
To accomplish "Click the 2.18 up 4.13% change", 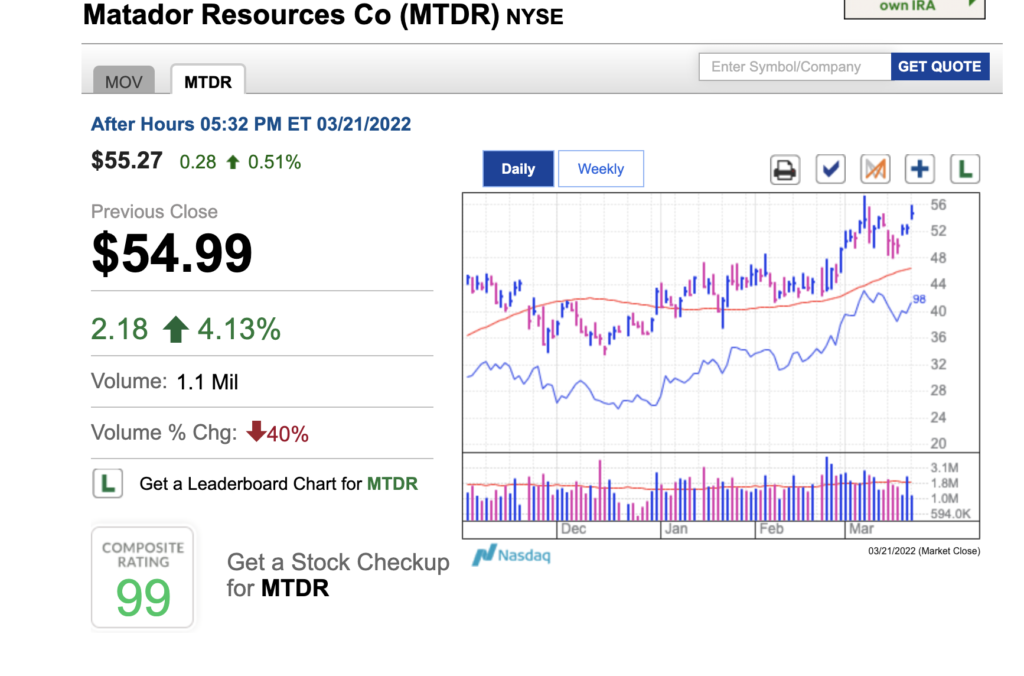I will [186, 329].
